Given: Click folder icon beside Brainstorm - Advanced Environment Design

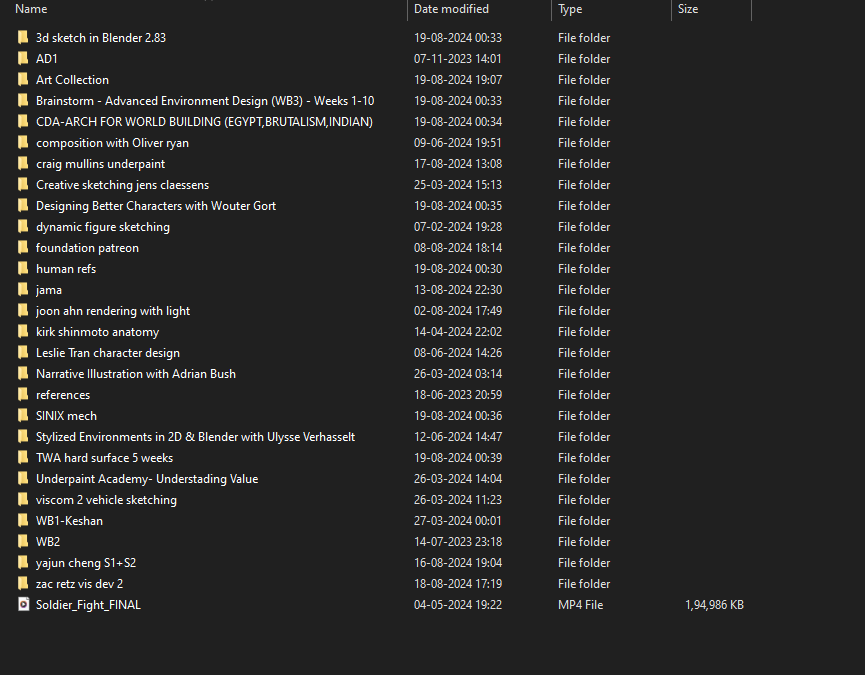Looking at the screenshot, I should point(23,100).
